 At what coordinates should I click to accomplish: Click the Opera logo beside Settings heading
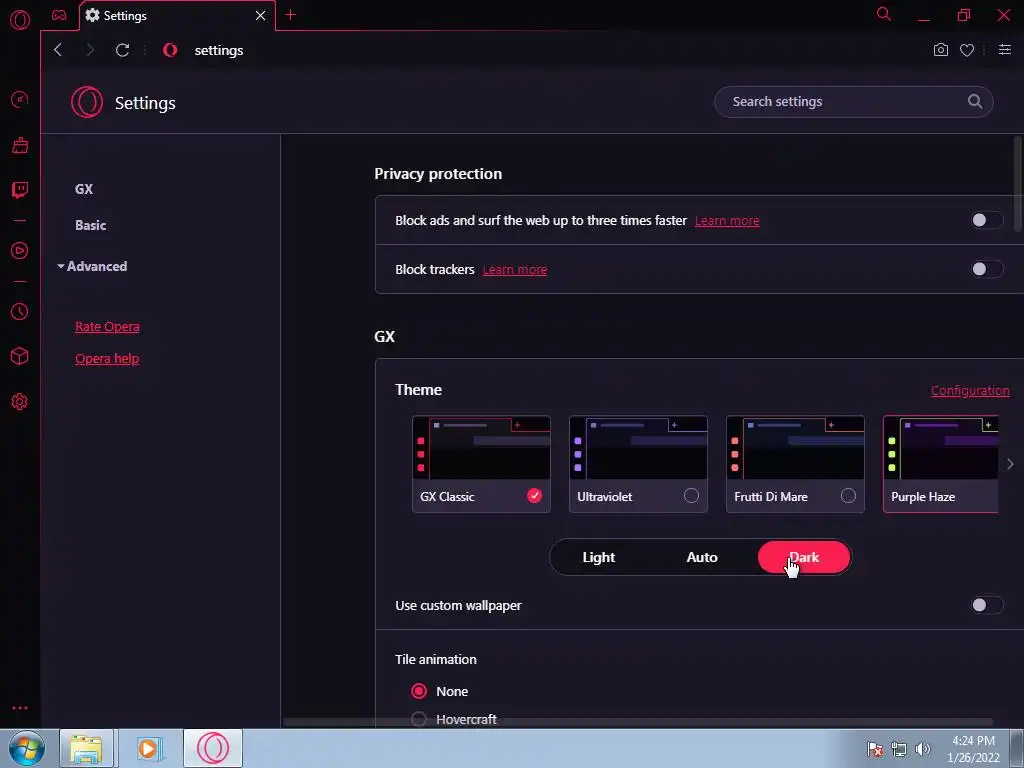click(x=87, y=103)
